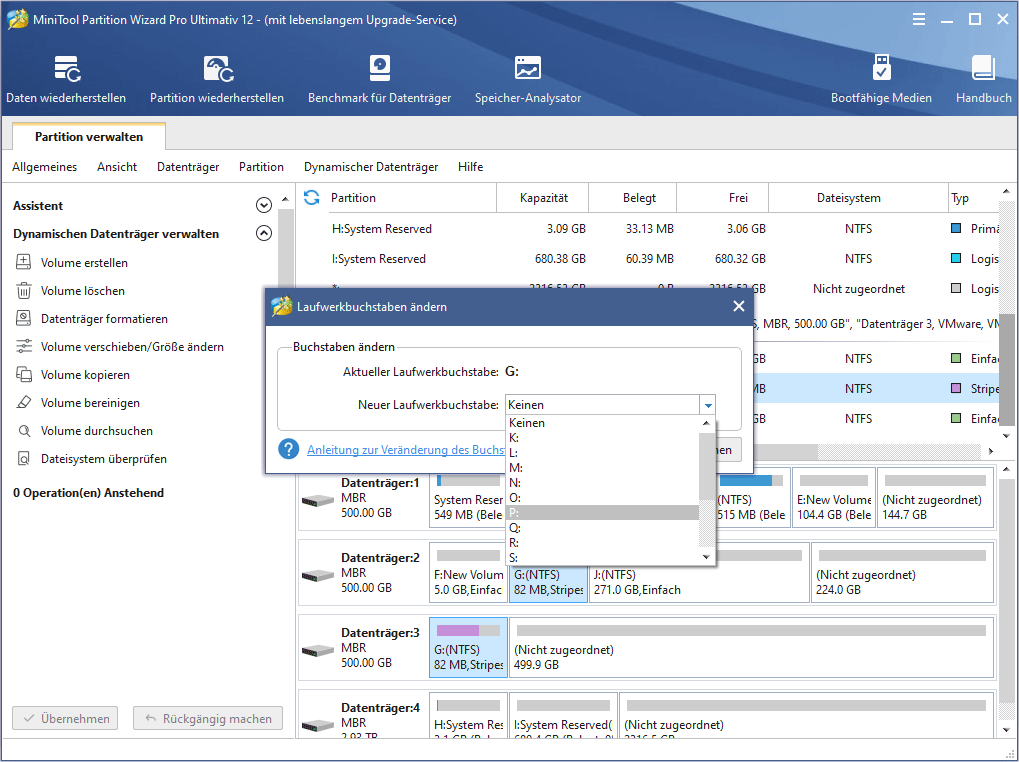Viewport: 1019px width, 762px height.
Task: Open Bootfähige Medien builder
Action: 881,79
